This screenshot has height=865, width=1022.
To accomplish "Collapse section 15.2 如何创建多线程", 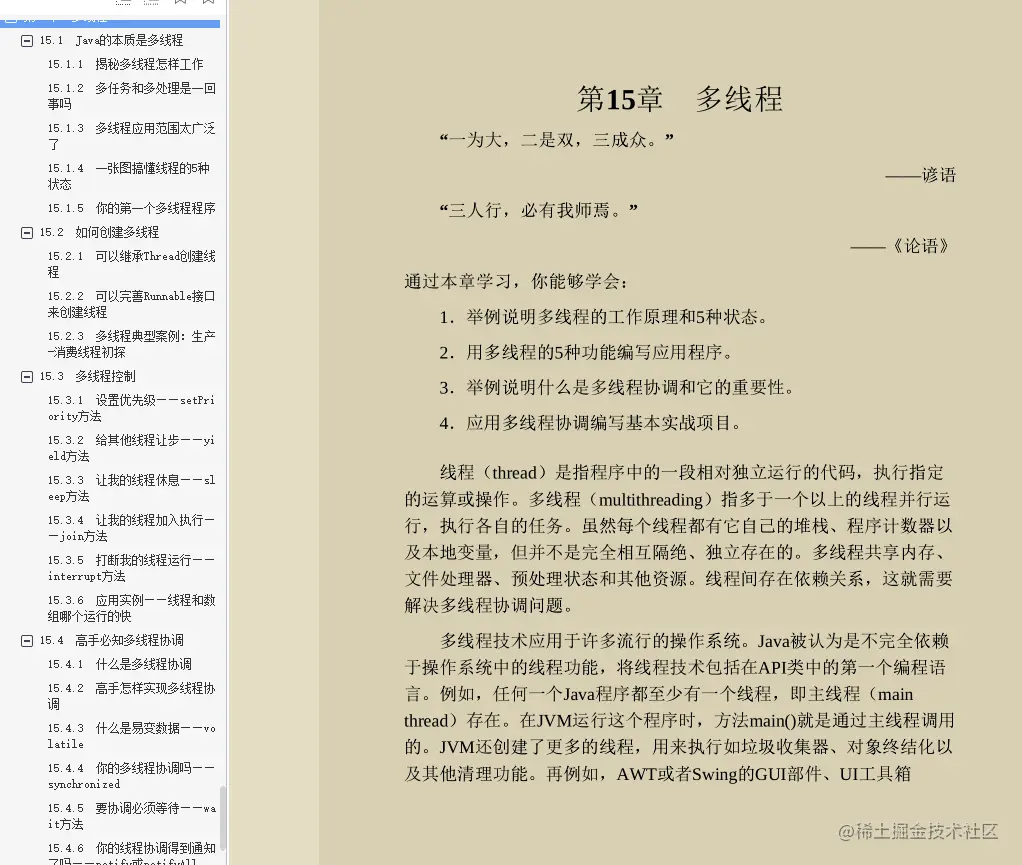I will pos(26,232).
